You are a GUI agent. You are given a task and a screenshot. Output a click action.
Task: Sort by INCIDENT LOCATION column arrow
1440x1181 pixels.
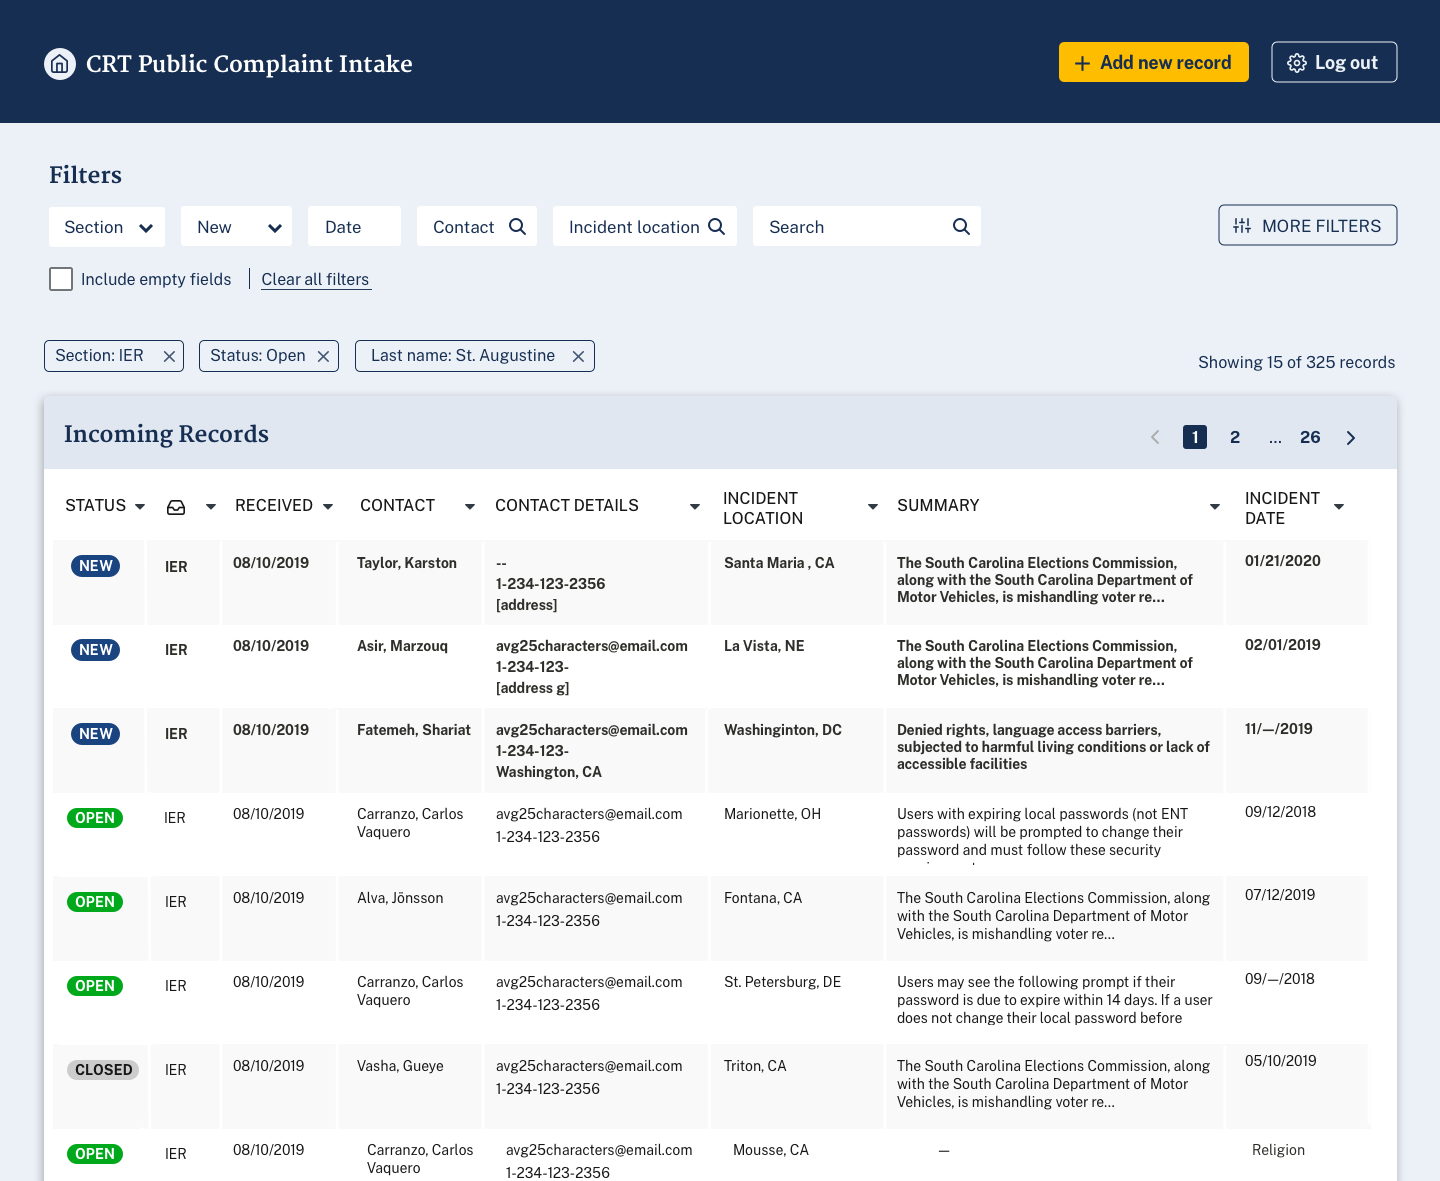pyautogui.click(x=873, y=507)
